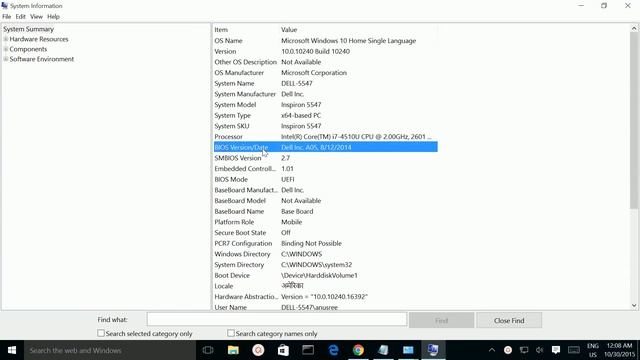Open the volume control in the tray
The width and height of the screenshot is (640, 360).
tap(540, 350)
